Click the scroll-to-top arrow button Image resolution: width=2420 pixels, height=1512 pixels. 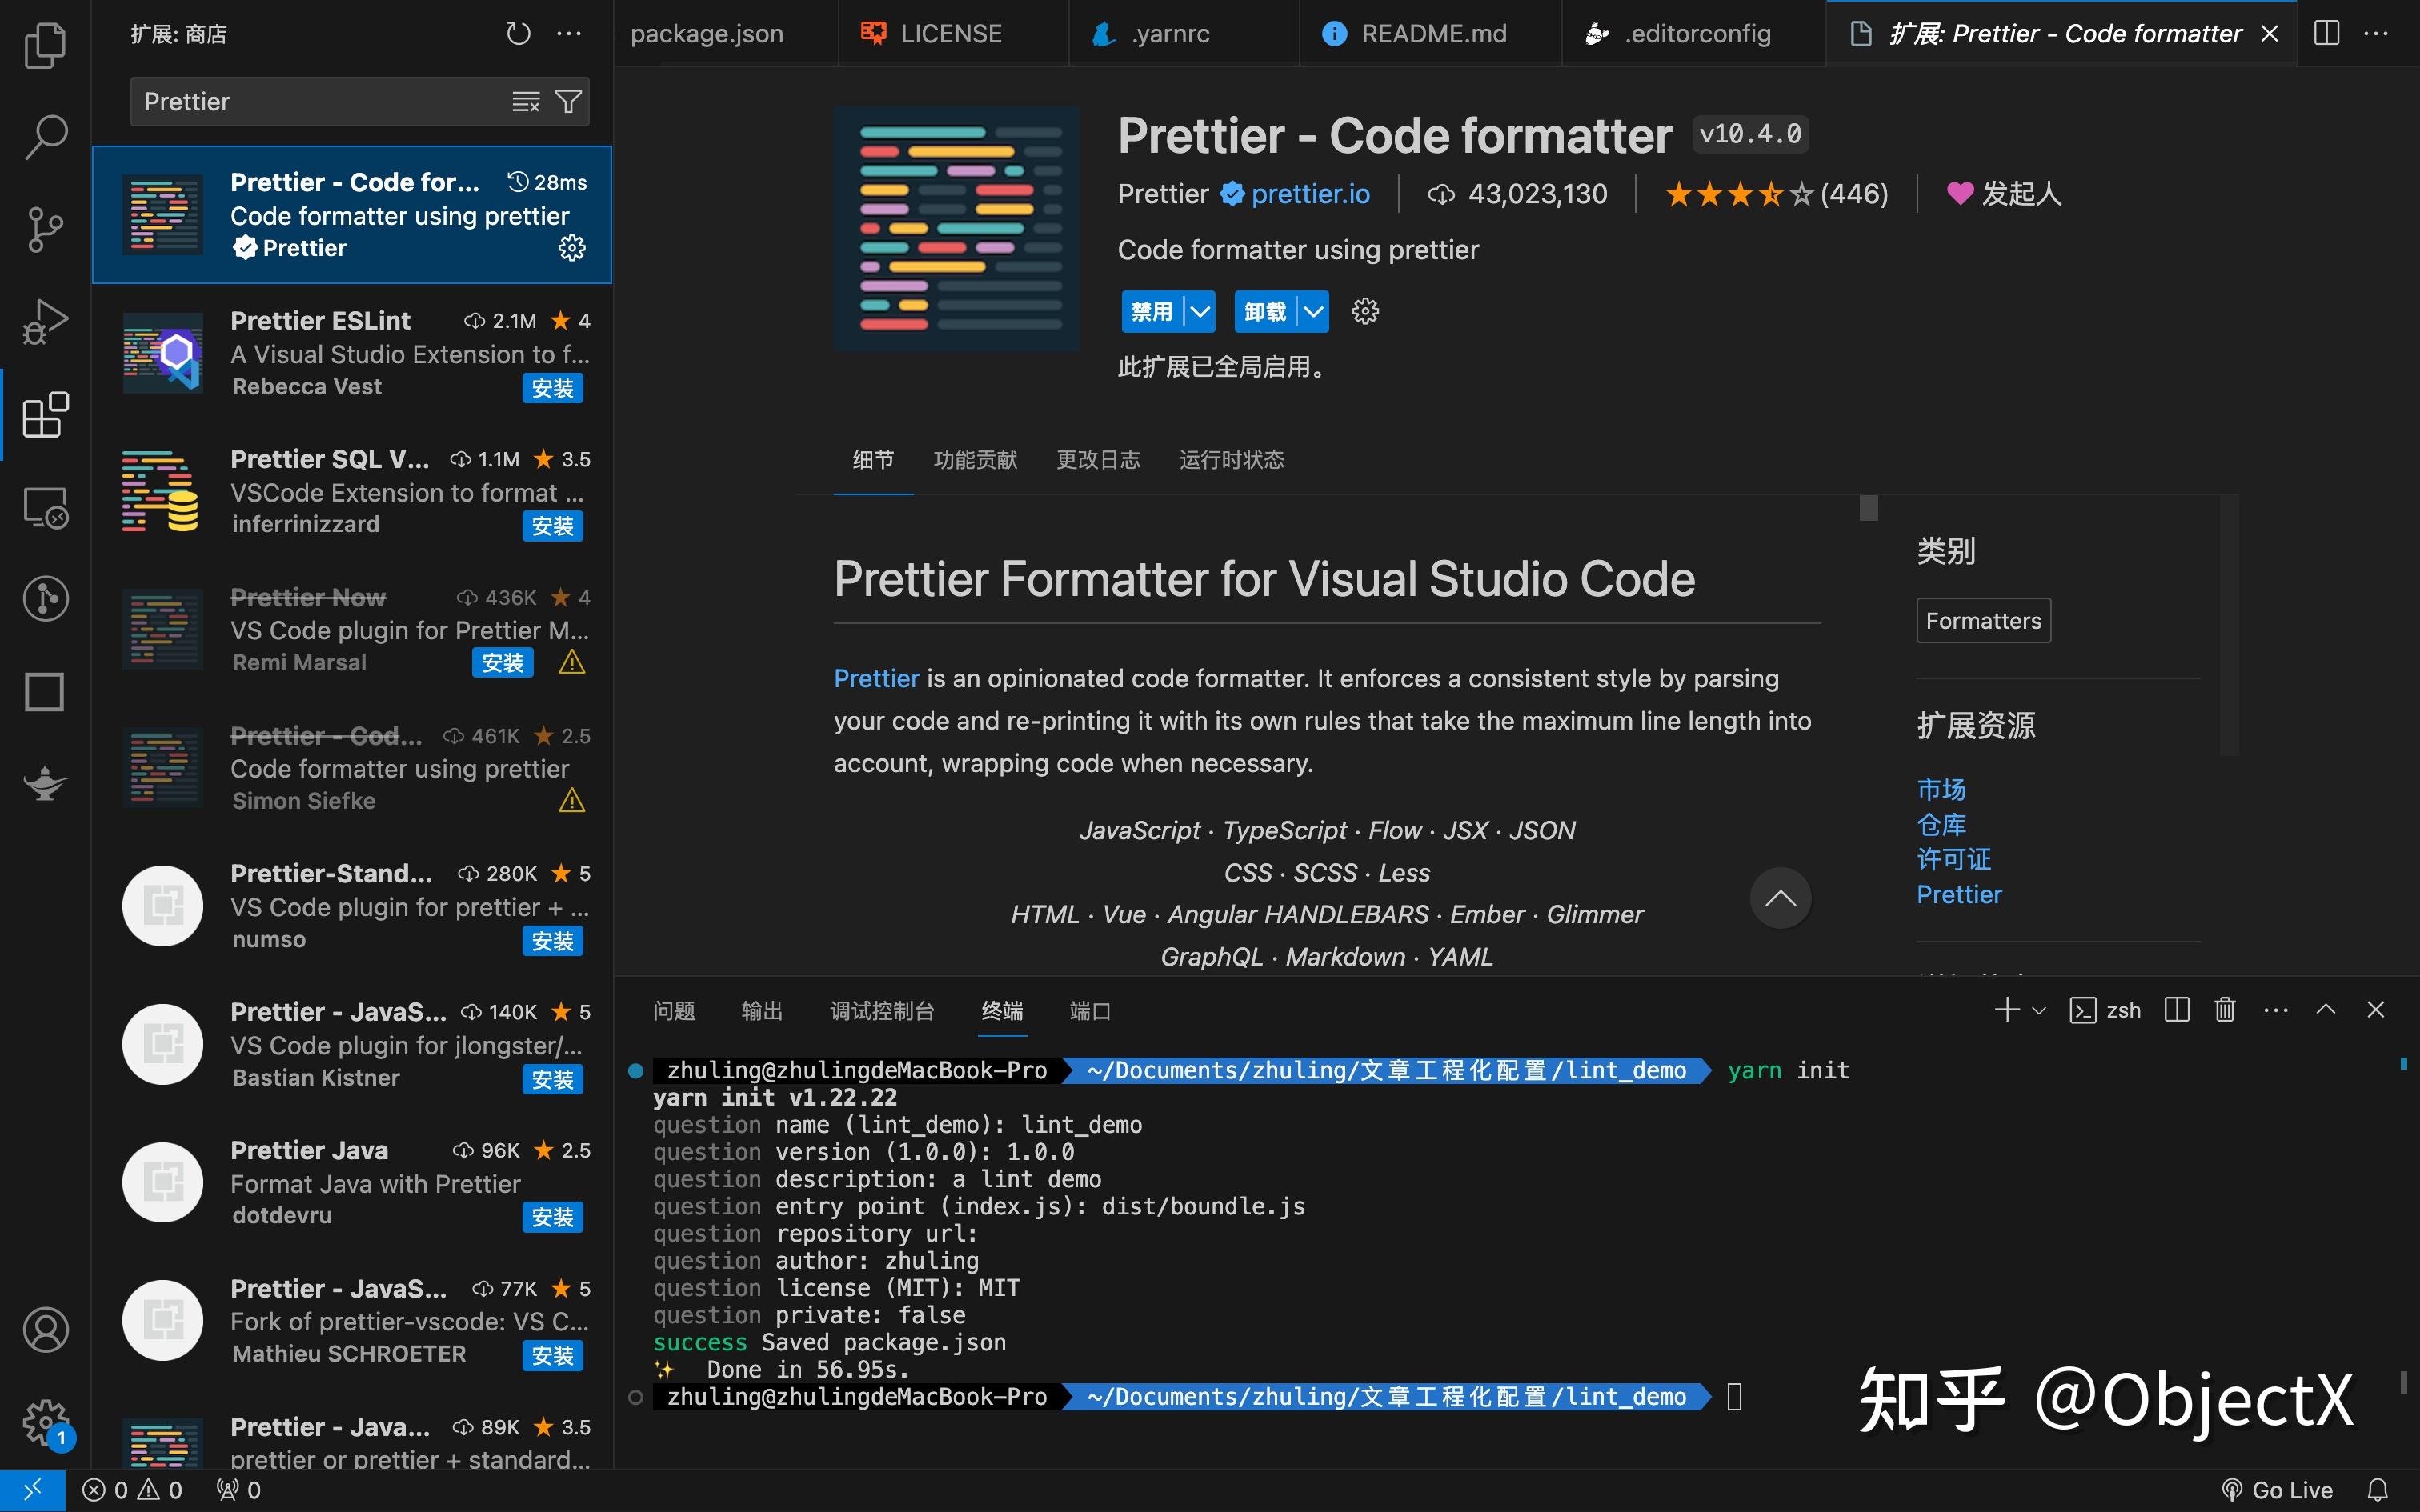click(x=1780, y=898)
